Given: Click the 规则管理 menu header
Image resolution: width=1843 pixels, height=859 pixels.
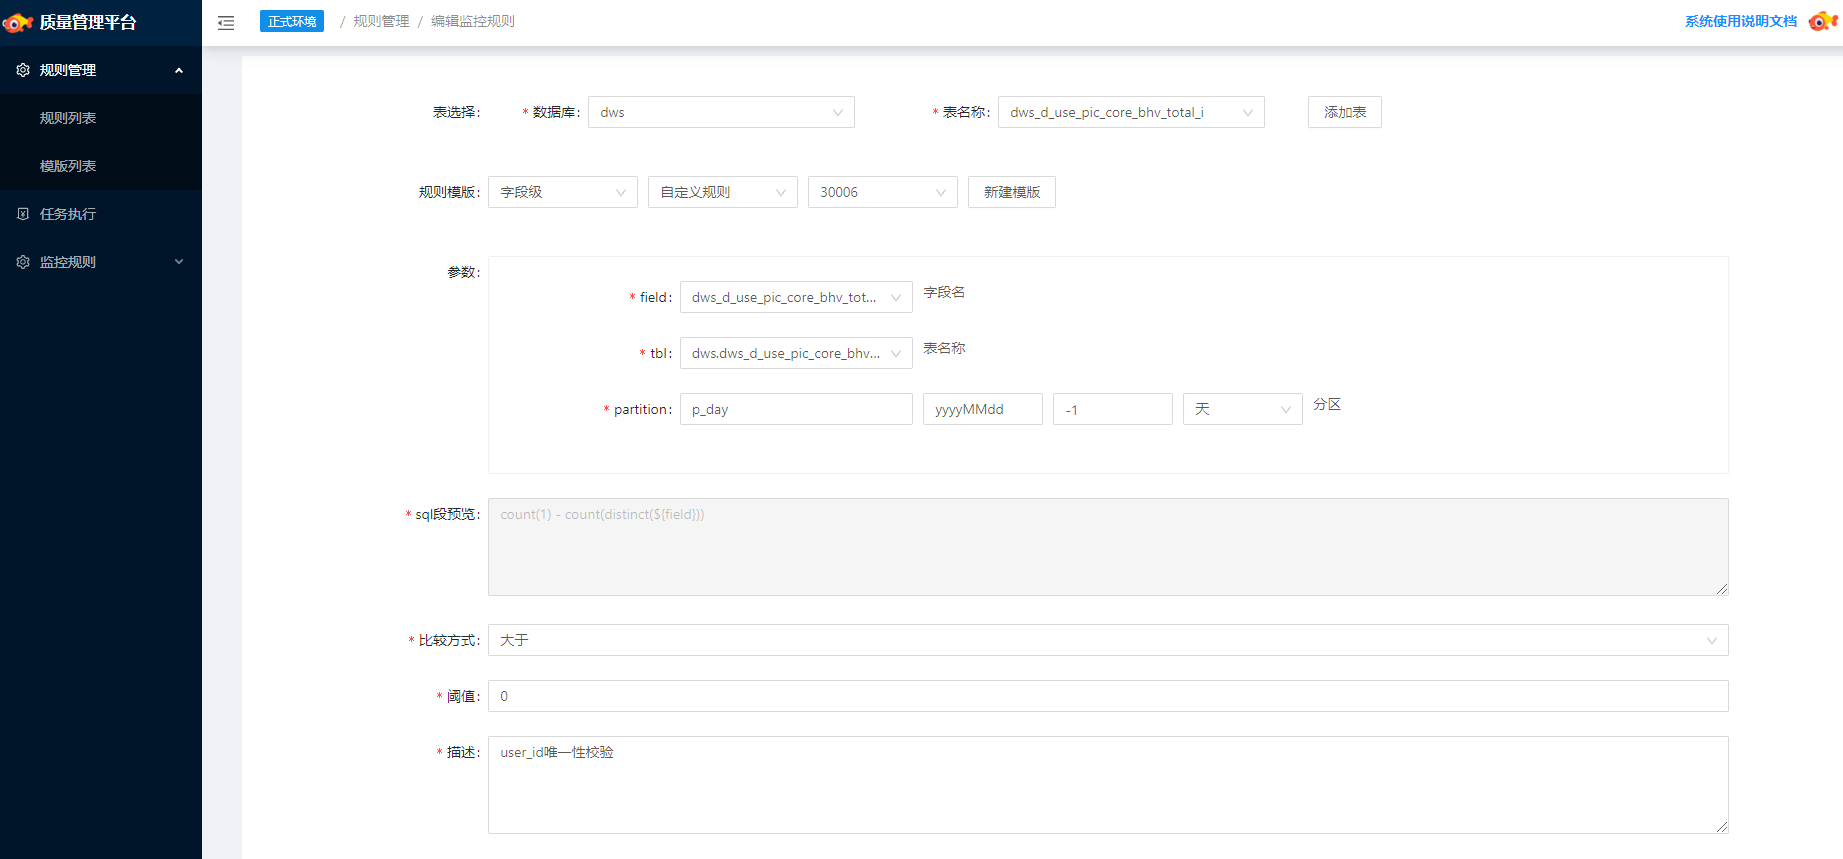Looking at the screenshot, I should point(101,70).
